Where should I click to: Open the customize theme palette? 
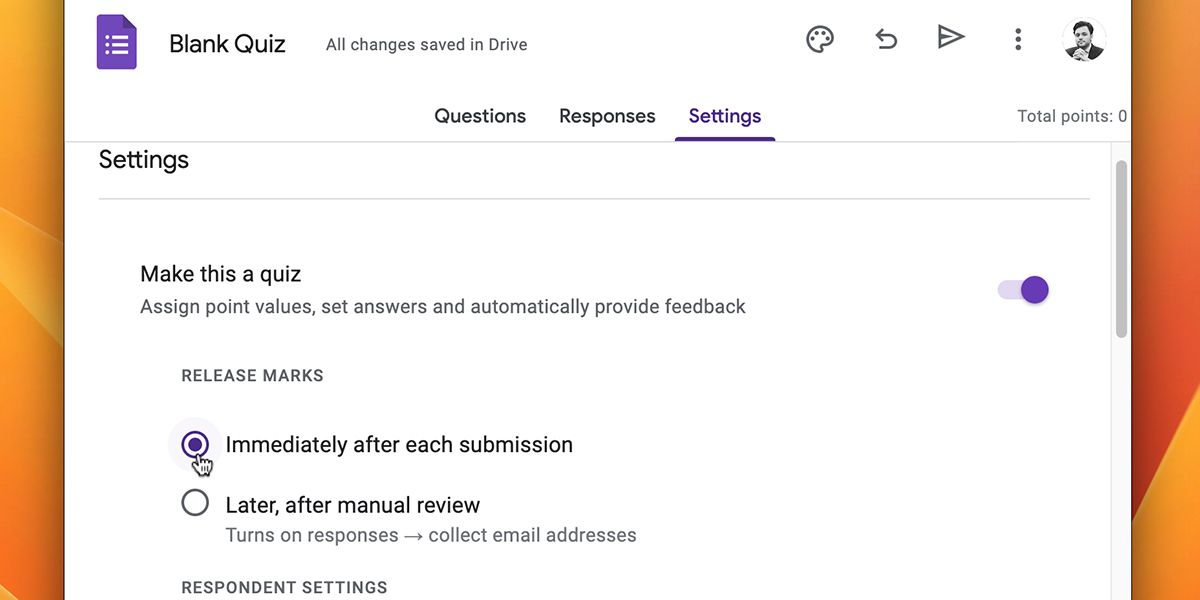(x=820, y=40)
